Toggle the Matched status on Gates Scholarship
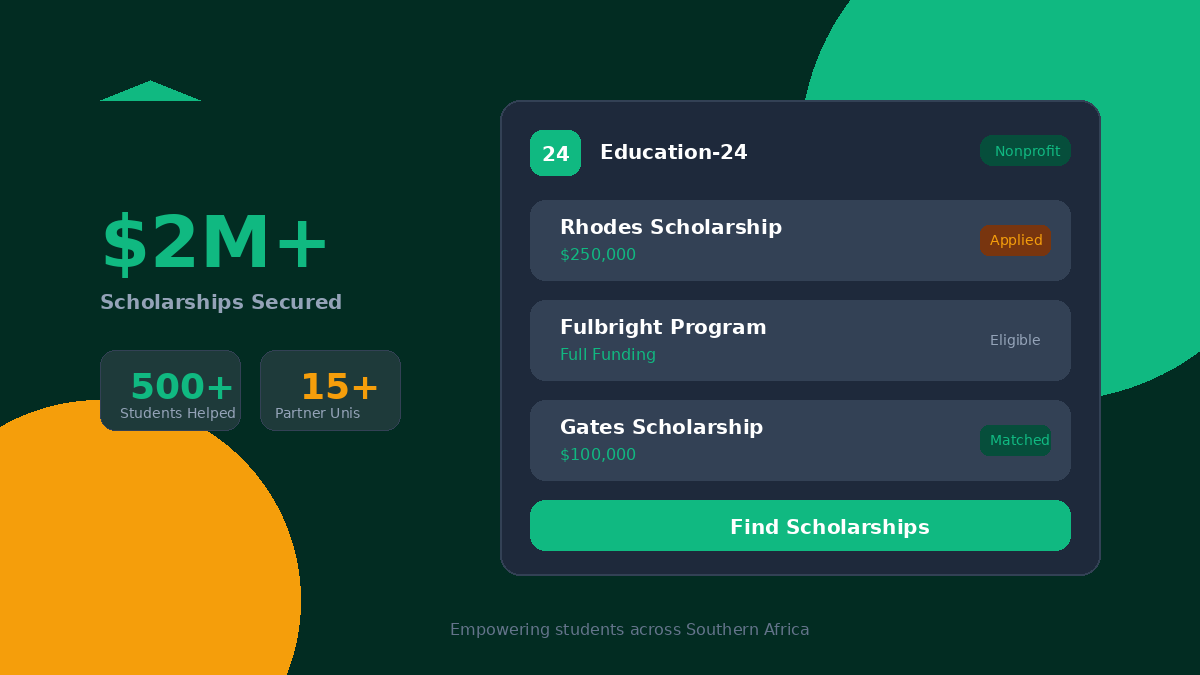The height and width of the screenshot is (675, 1200). click(1016, 440)
